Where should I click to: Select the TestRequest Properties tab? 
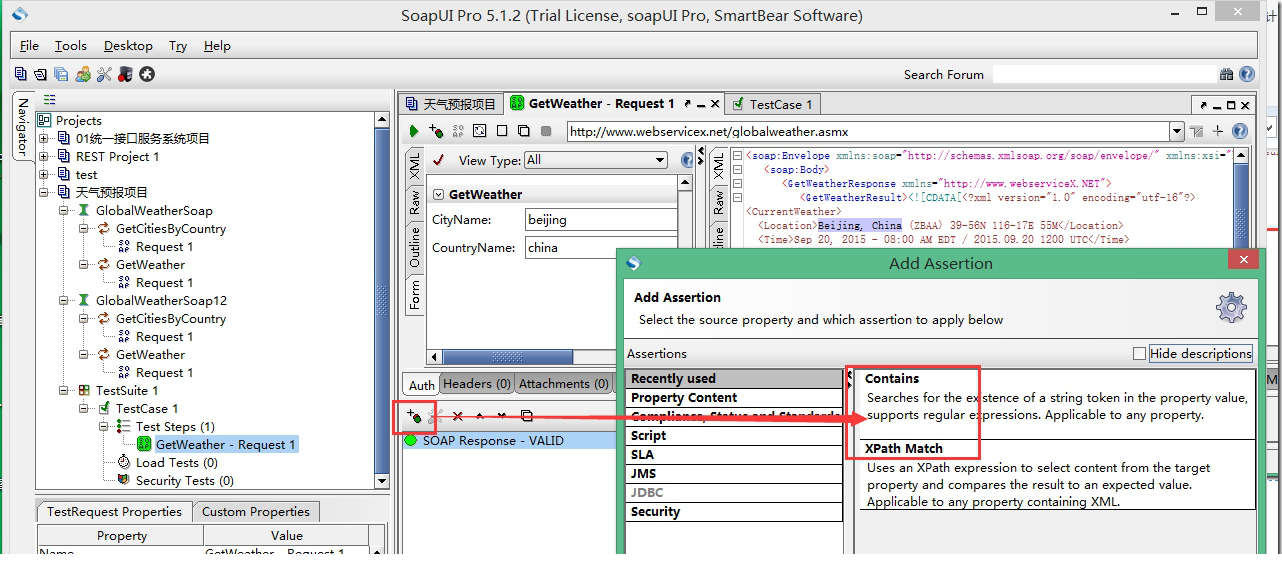click(x=115, y=512)
